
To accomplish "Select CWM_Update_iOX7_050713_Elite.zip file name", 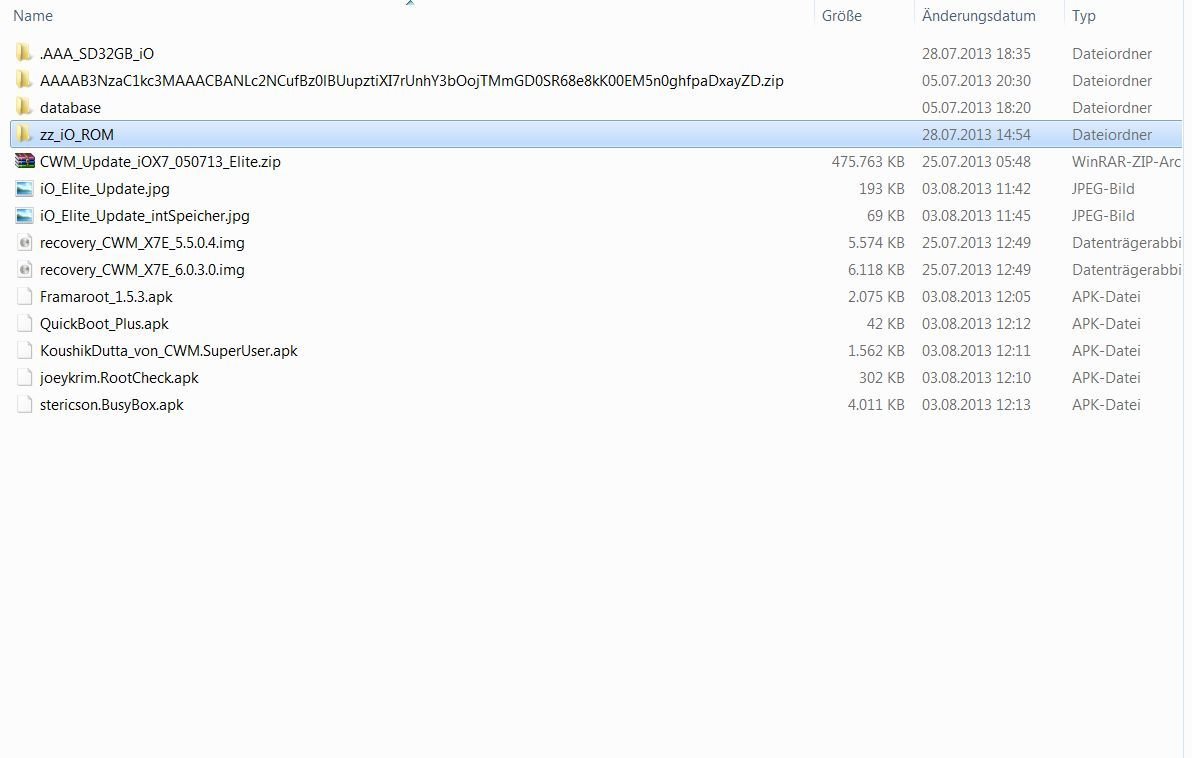I will 160,162.
